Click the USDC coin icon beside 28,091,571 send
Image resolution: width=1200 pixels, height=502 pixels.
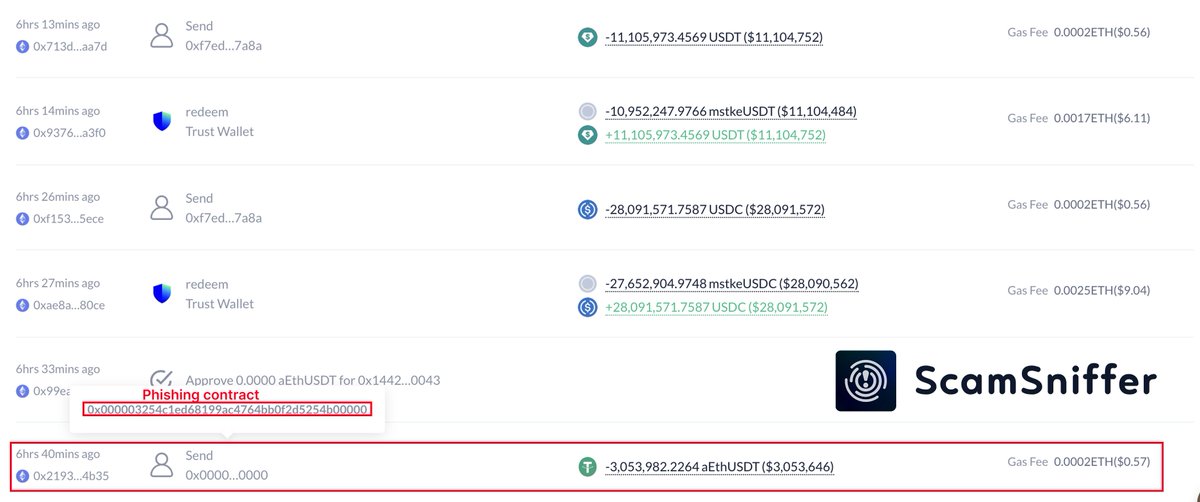point(587,210)
